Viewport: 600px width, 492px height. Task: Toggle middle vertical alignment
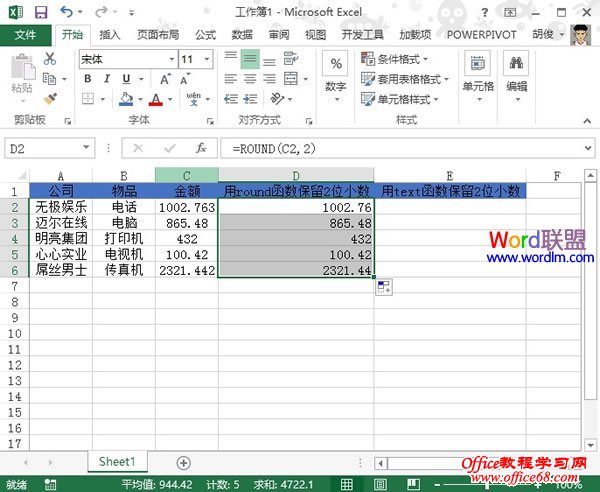250,59
